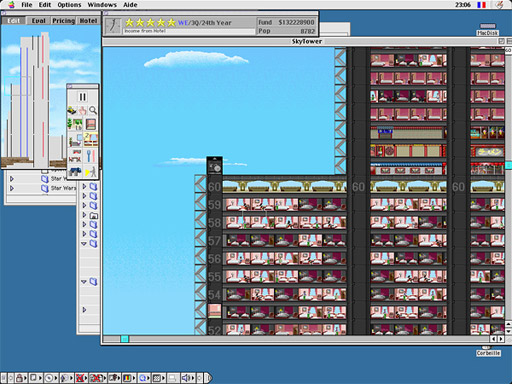Expand the dark folder with a picture icon
Viewport: 512px width, 384px height.
84,215
